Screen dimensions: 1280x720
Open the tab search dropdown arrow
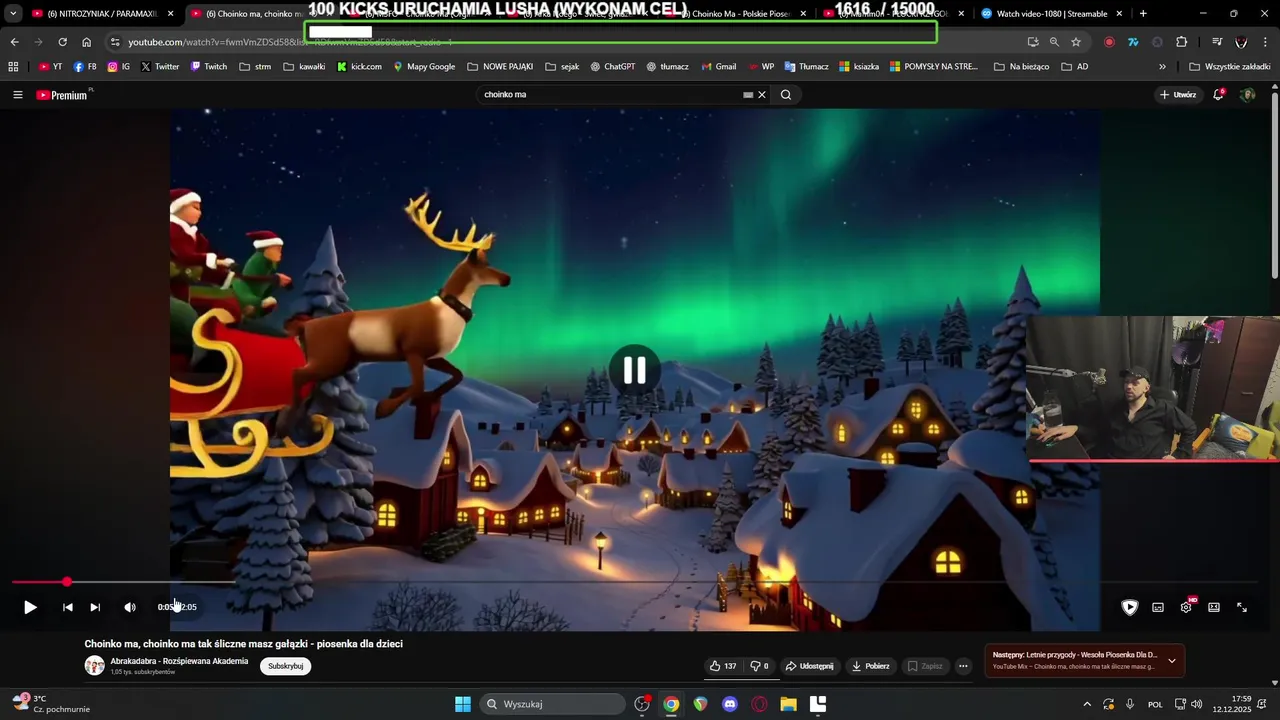pyautogui.click(x=13, y=14)
